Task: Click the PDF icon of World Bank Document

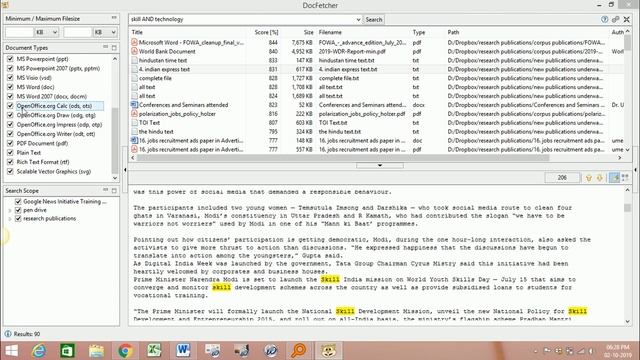Action: click(x=134, y=51)
